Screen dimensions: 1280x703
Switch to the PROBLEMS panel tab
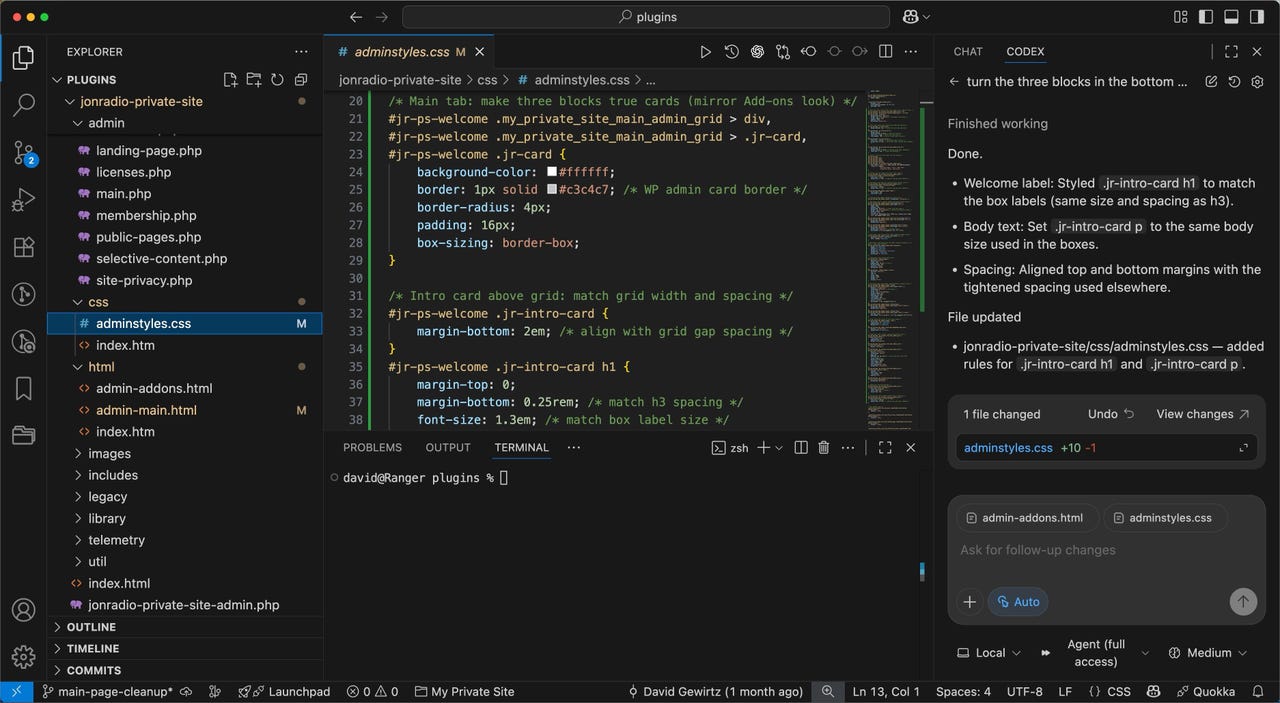click(372, 448)
